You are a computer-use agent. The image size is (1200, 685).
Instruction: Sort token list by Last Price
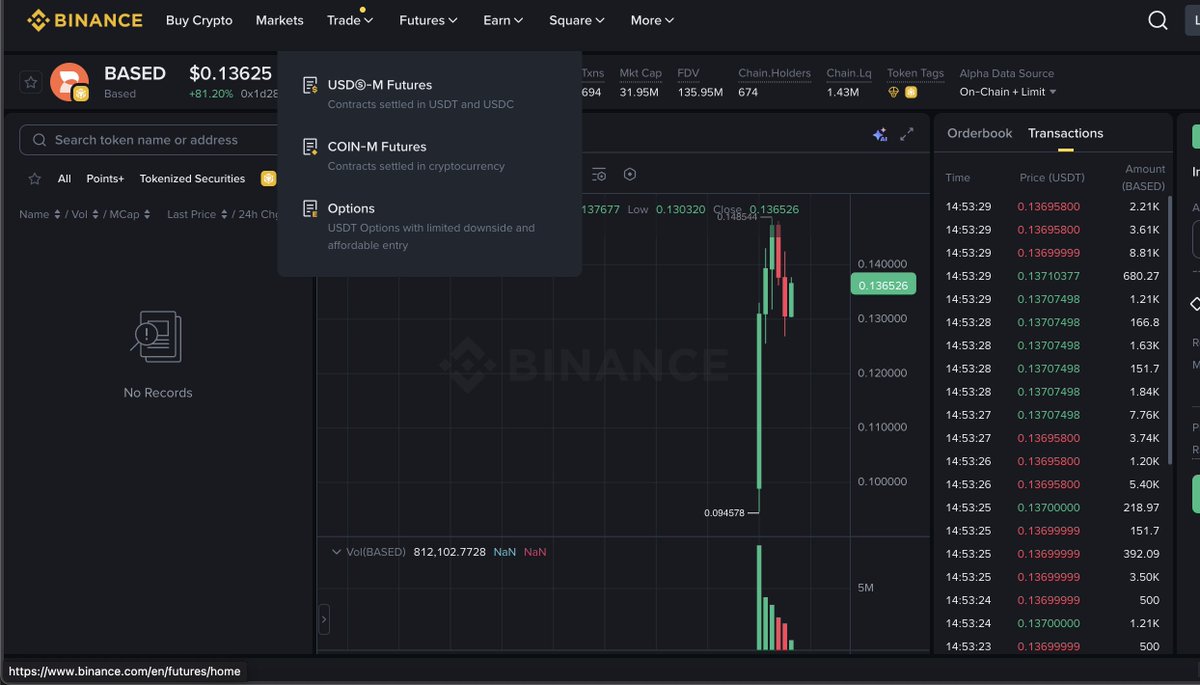[x=197, y=214]
